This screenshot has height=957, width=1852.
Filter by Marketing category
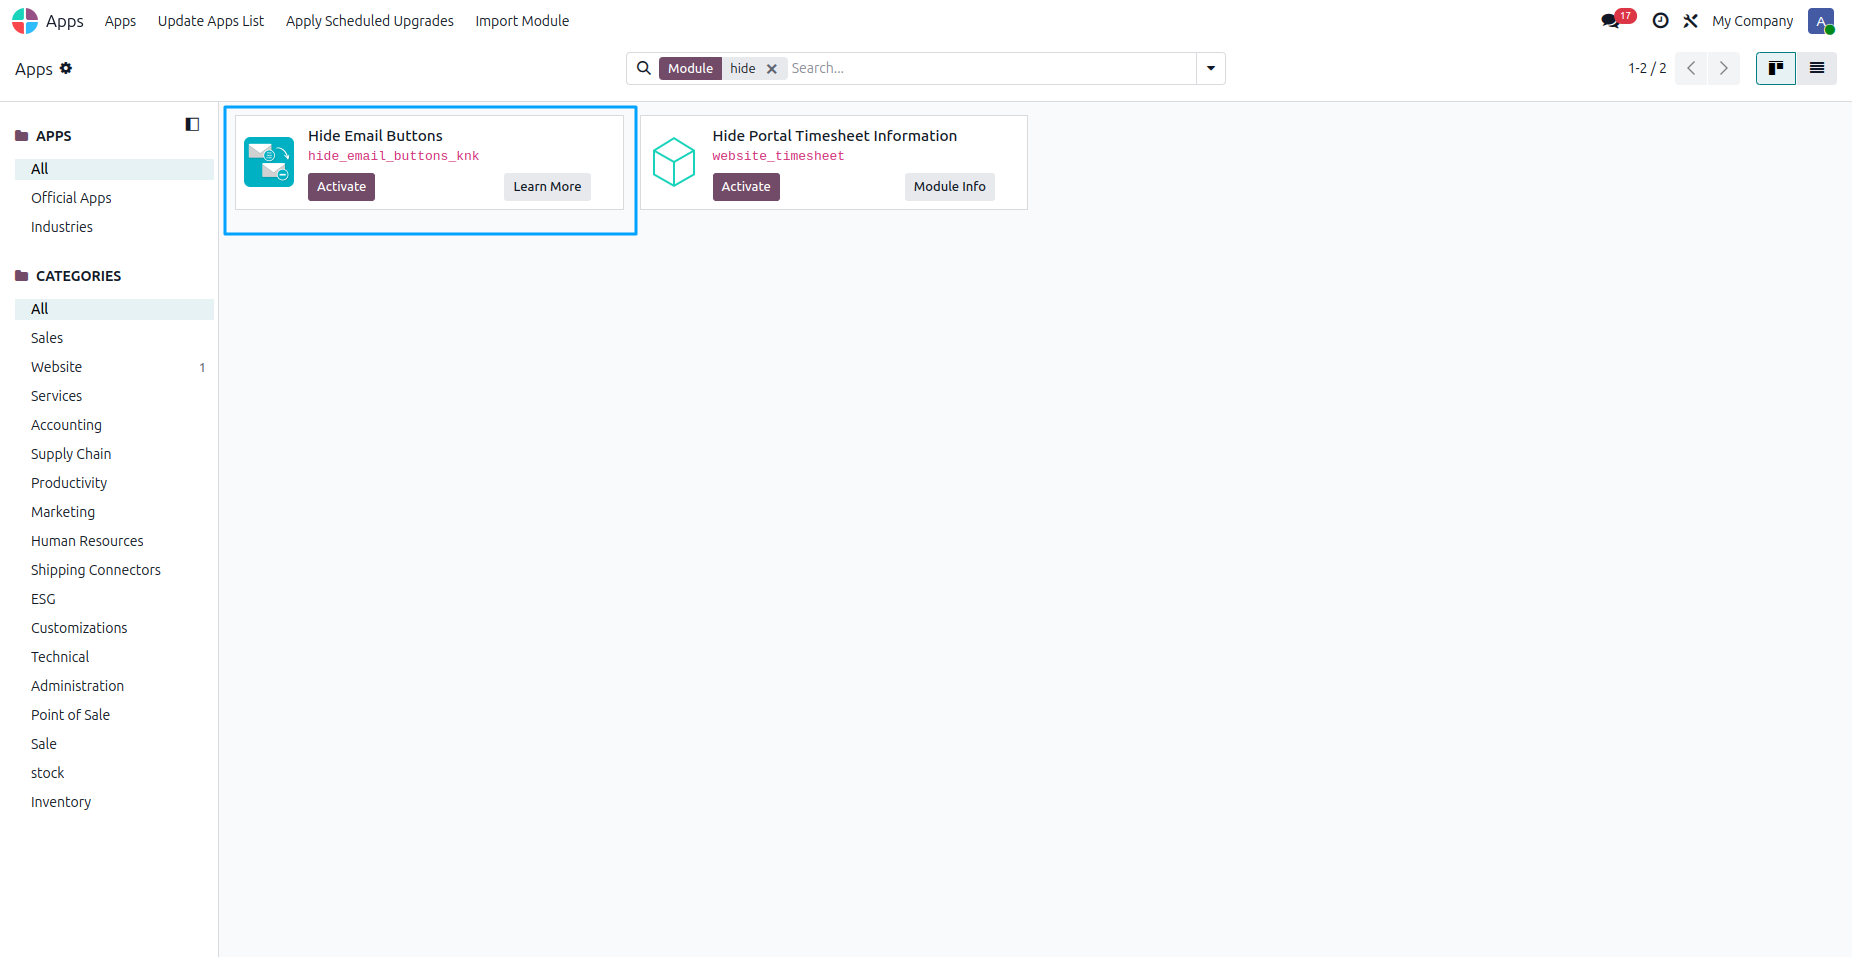114,512
